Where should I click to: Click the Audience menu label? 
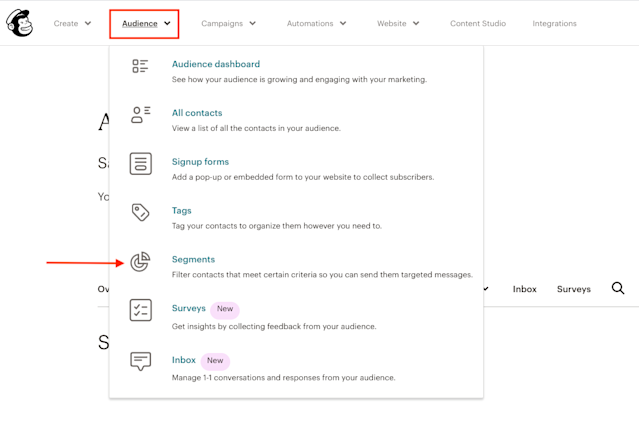140,24
